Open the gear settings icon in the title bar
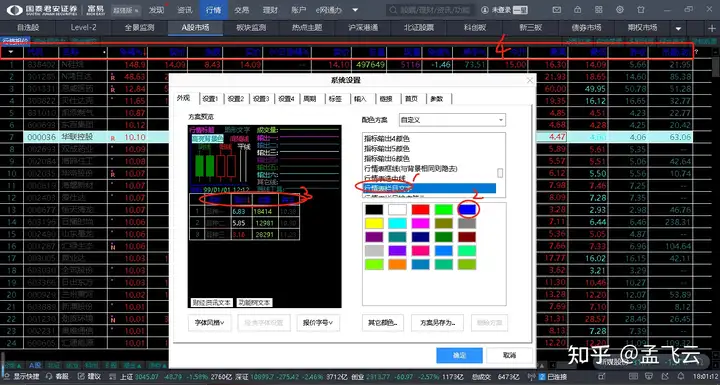The width and height of the screenshot is (720, 385). (620, 10)
